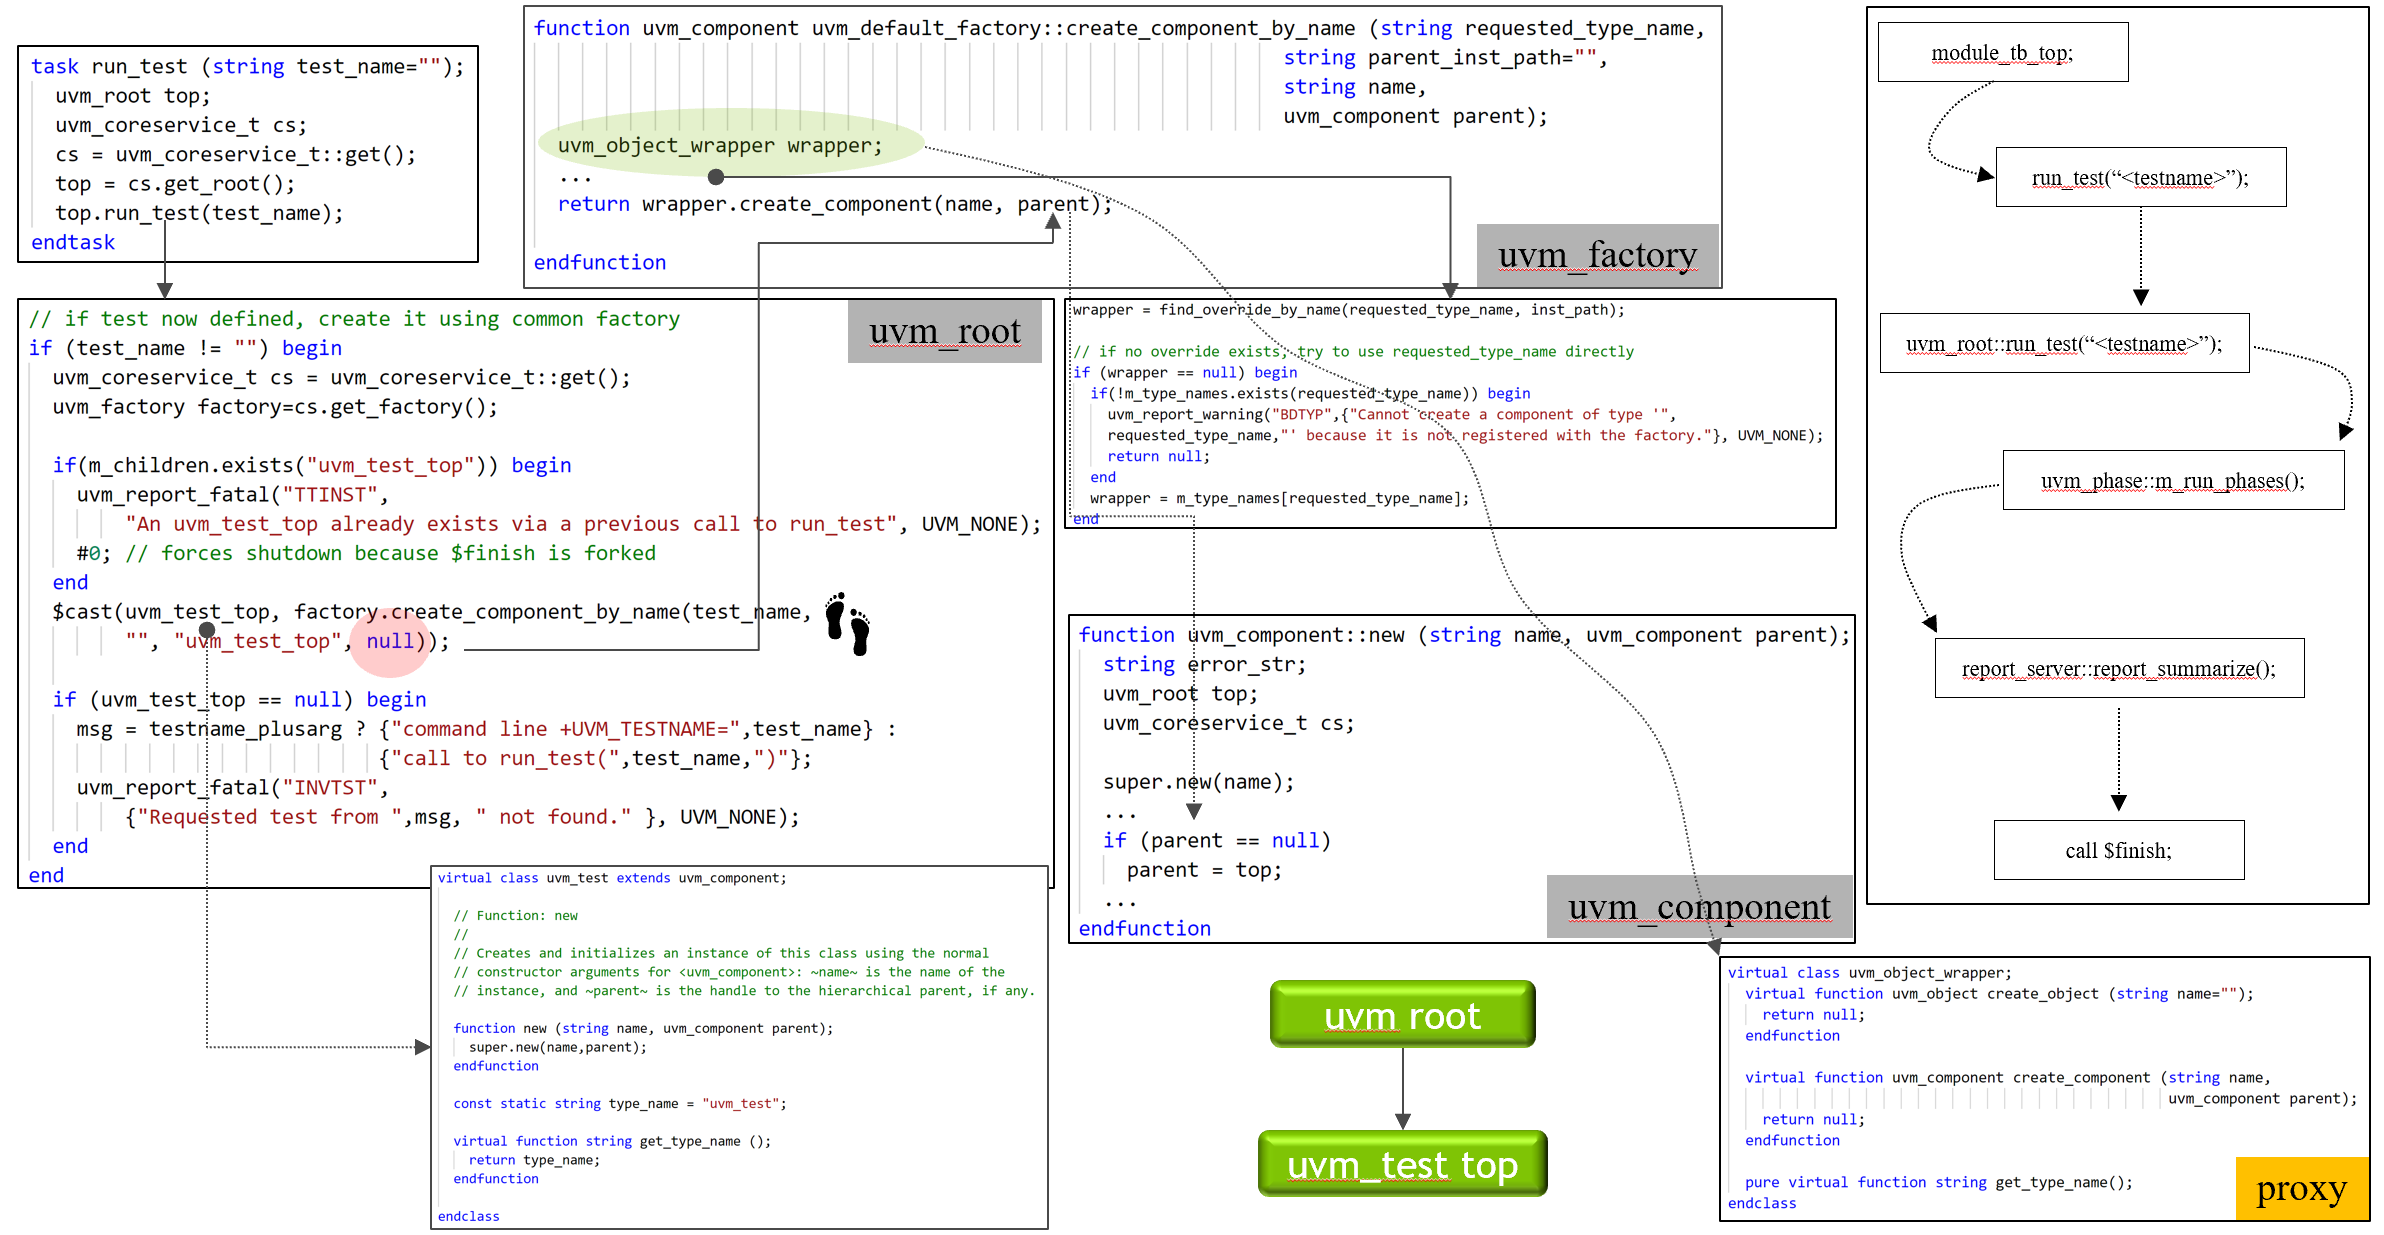
Task: Click the footprints icon
Action: [x=847, y=623]
